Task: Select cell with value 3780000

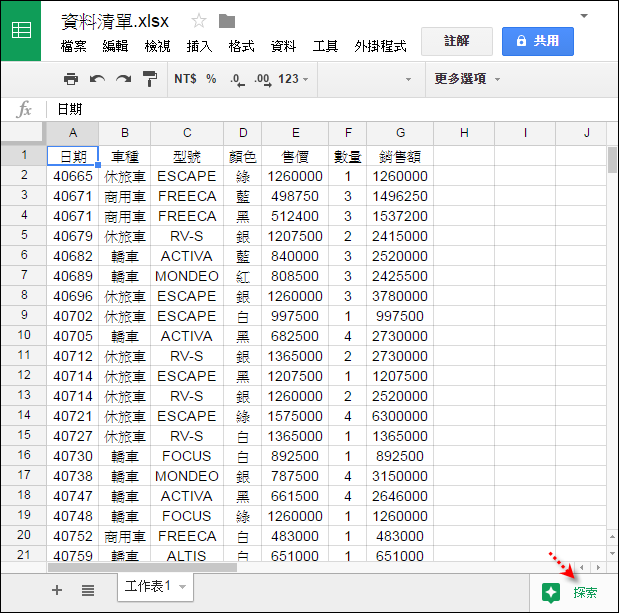Action: pos(400,296)
